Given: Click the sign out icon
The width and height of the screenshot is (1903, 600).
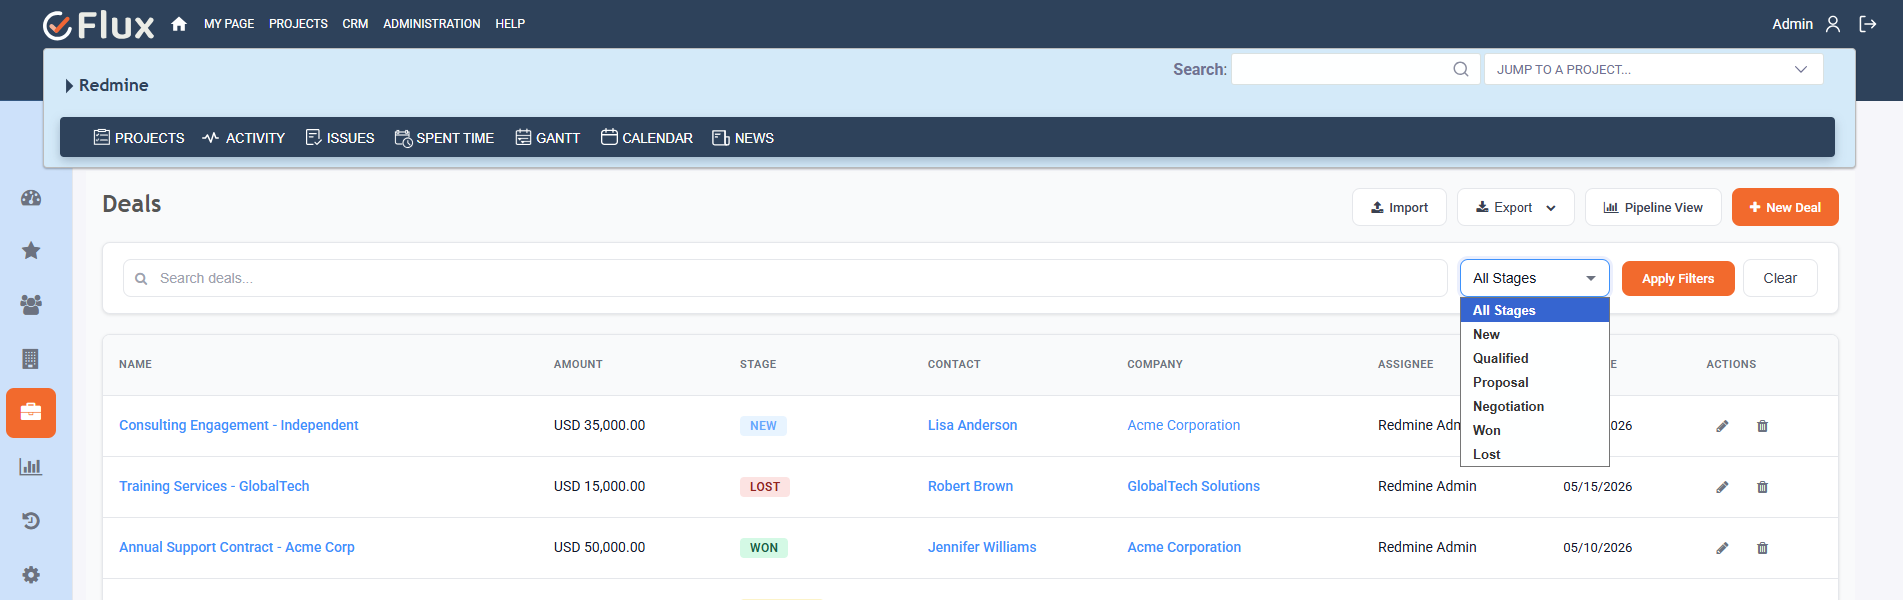Looking at the screenshot, I should 1868,24.
